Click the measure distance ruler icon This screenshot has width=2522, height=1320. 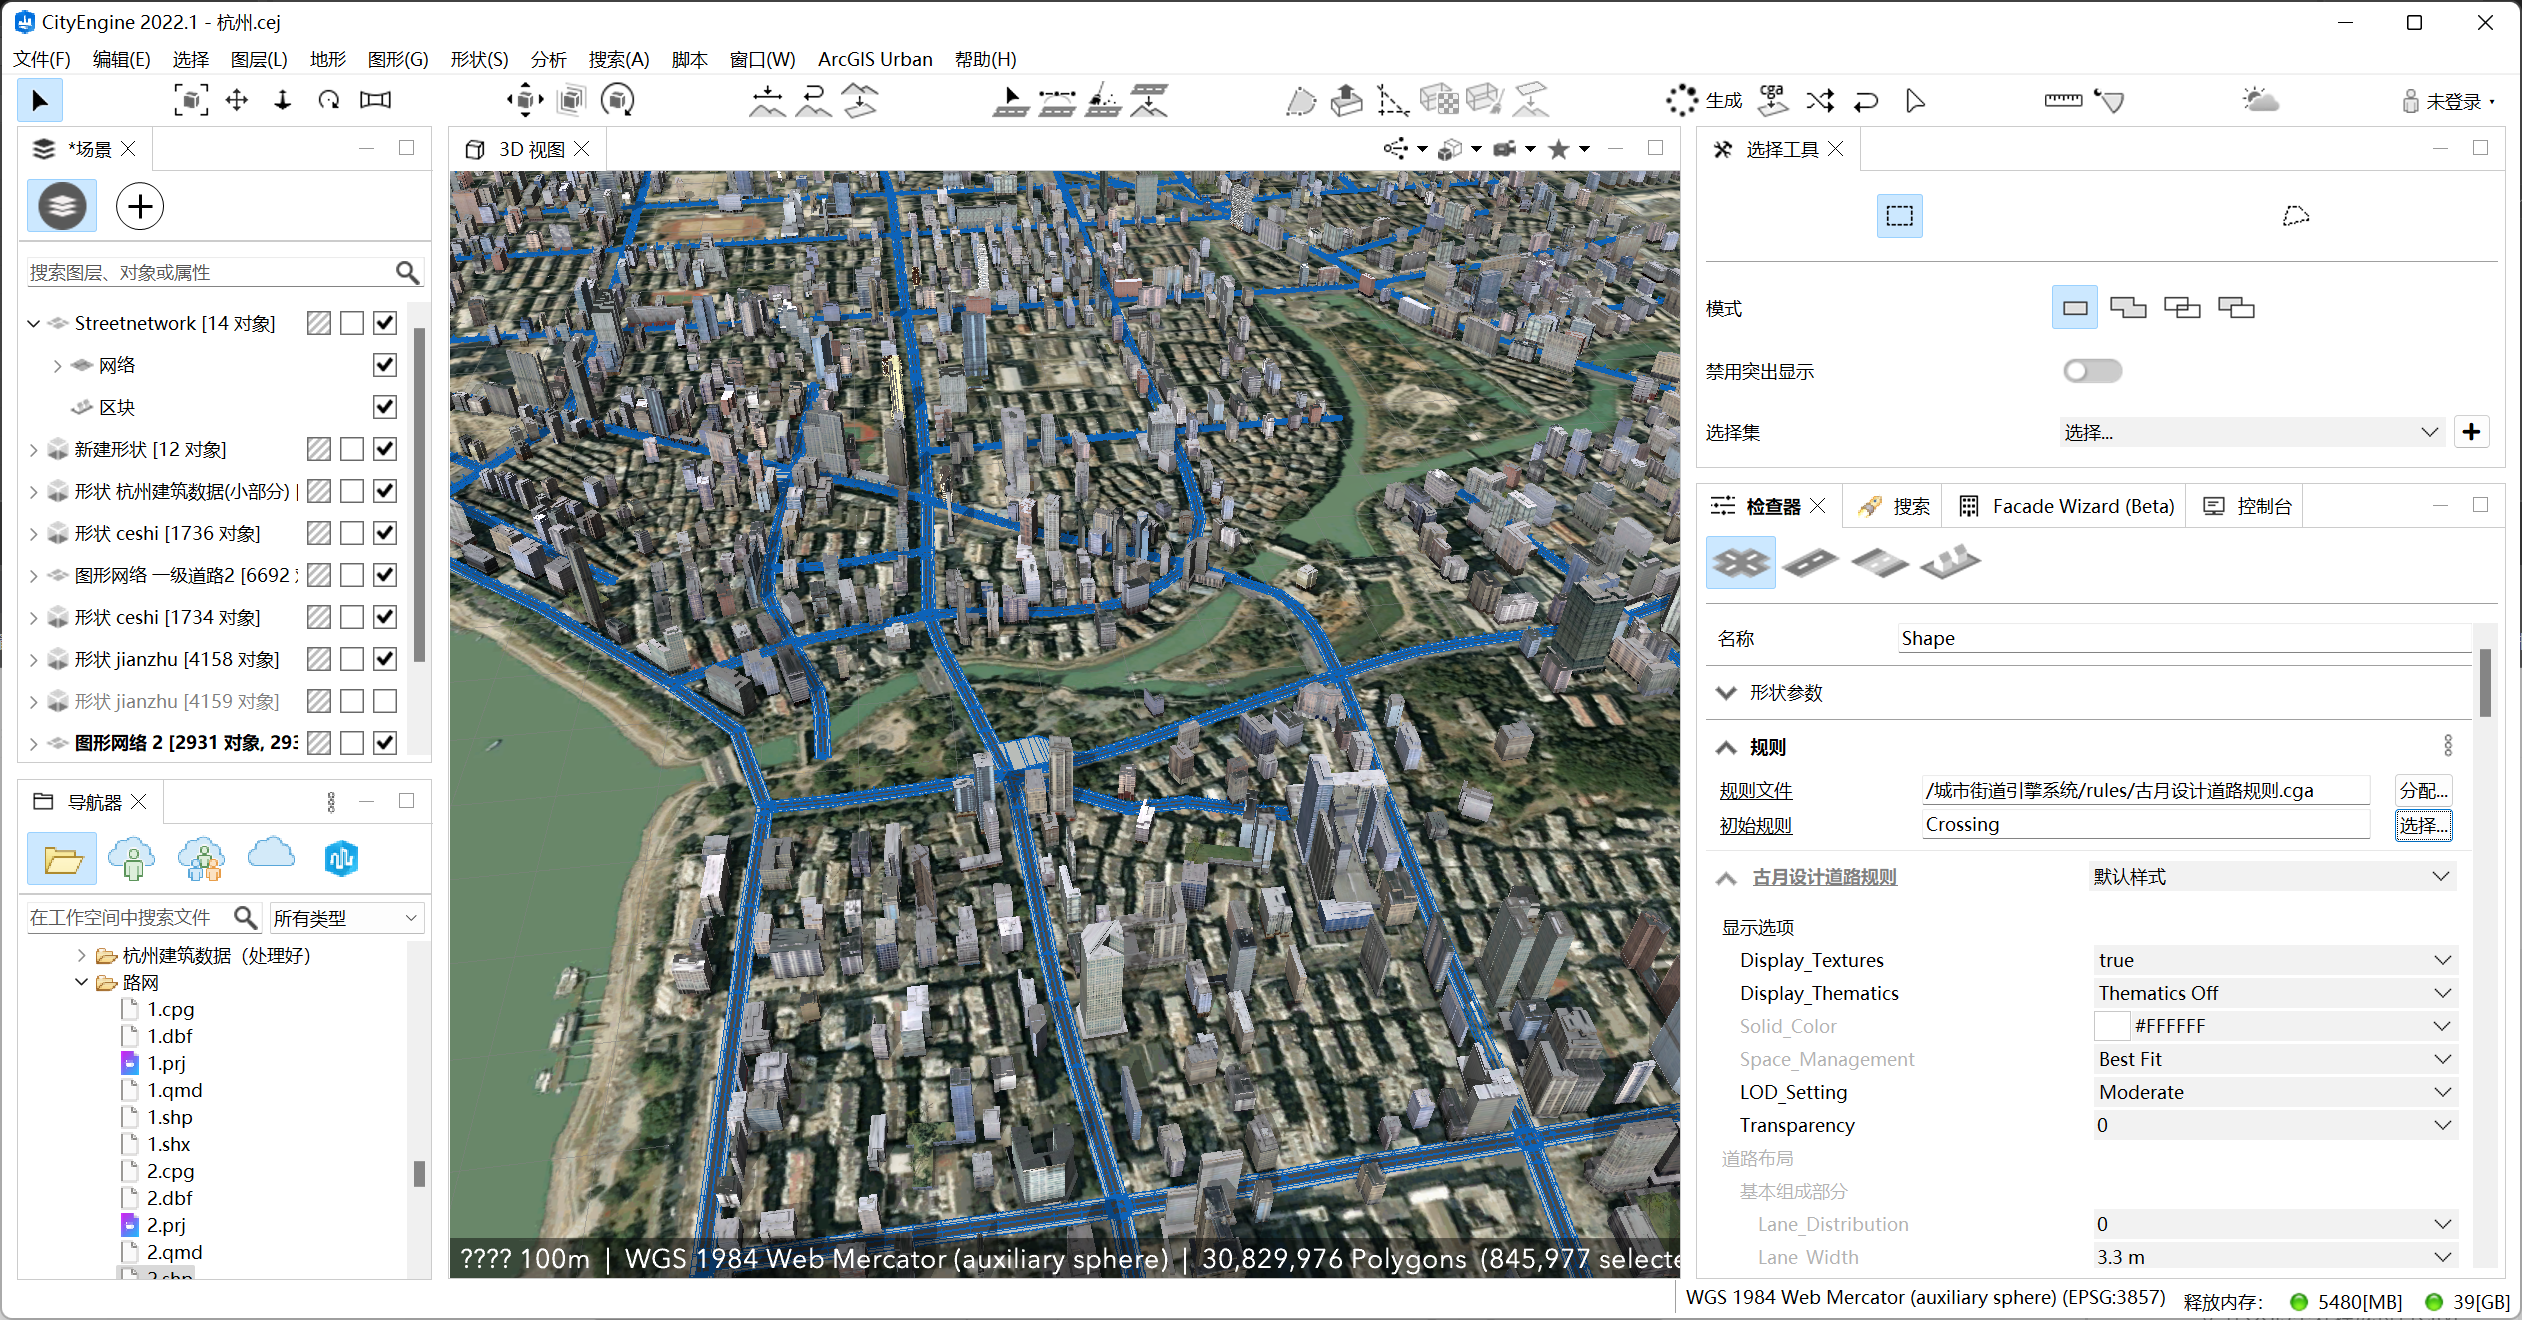[2062, 101]
